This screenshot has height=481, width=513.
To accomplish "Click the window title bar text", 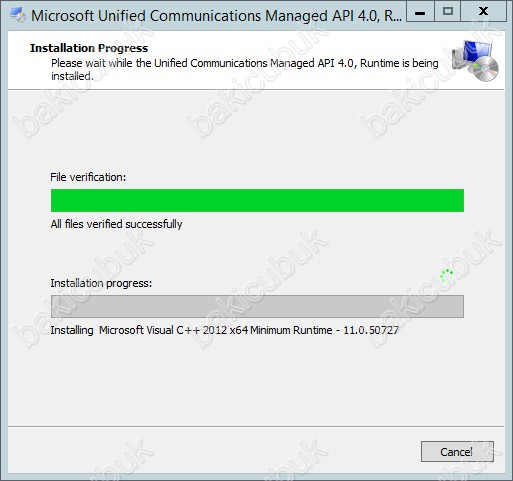I will click(216, 16).
